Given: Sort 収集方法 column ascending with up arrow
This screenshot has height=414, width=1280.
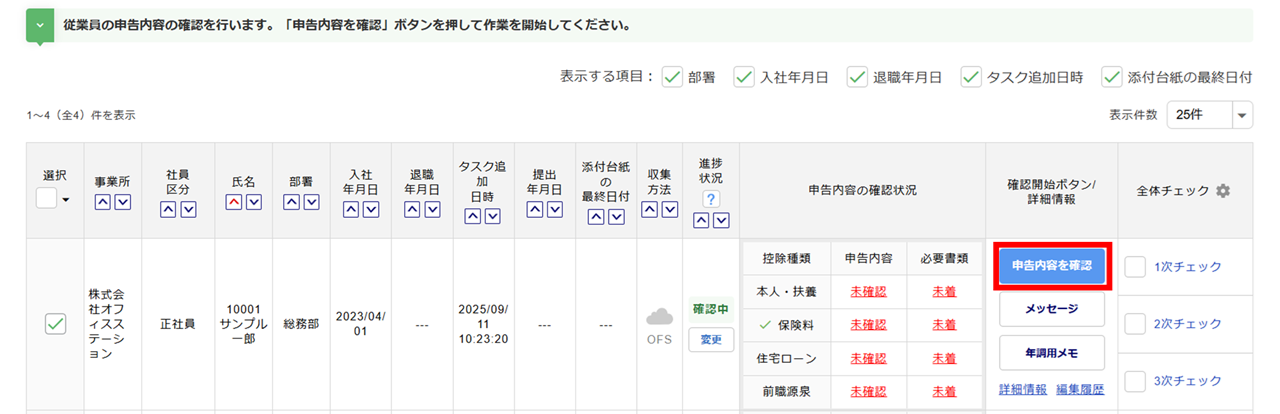Looking at the screenshot, I should click(650, 210).
